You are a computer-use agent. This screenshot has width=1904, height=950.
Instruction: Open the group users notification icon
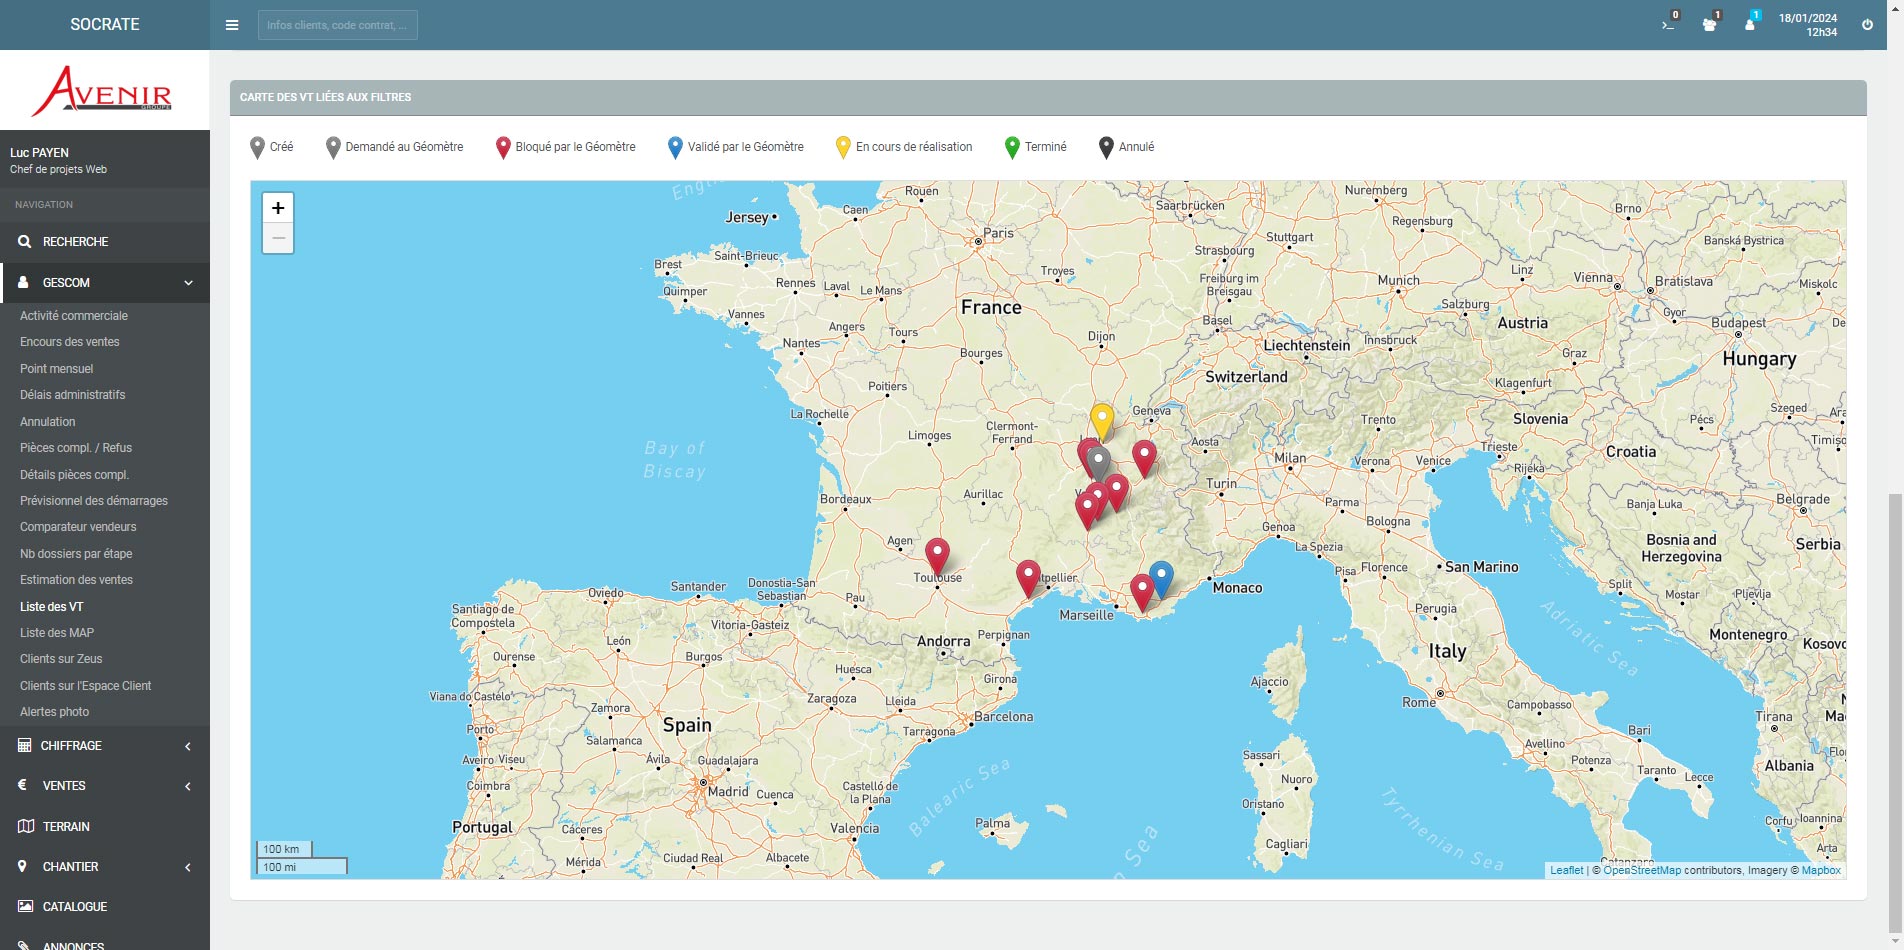click(1709, 25)
